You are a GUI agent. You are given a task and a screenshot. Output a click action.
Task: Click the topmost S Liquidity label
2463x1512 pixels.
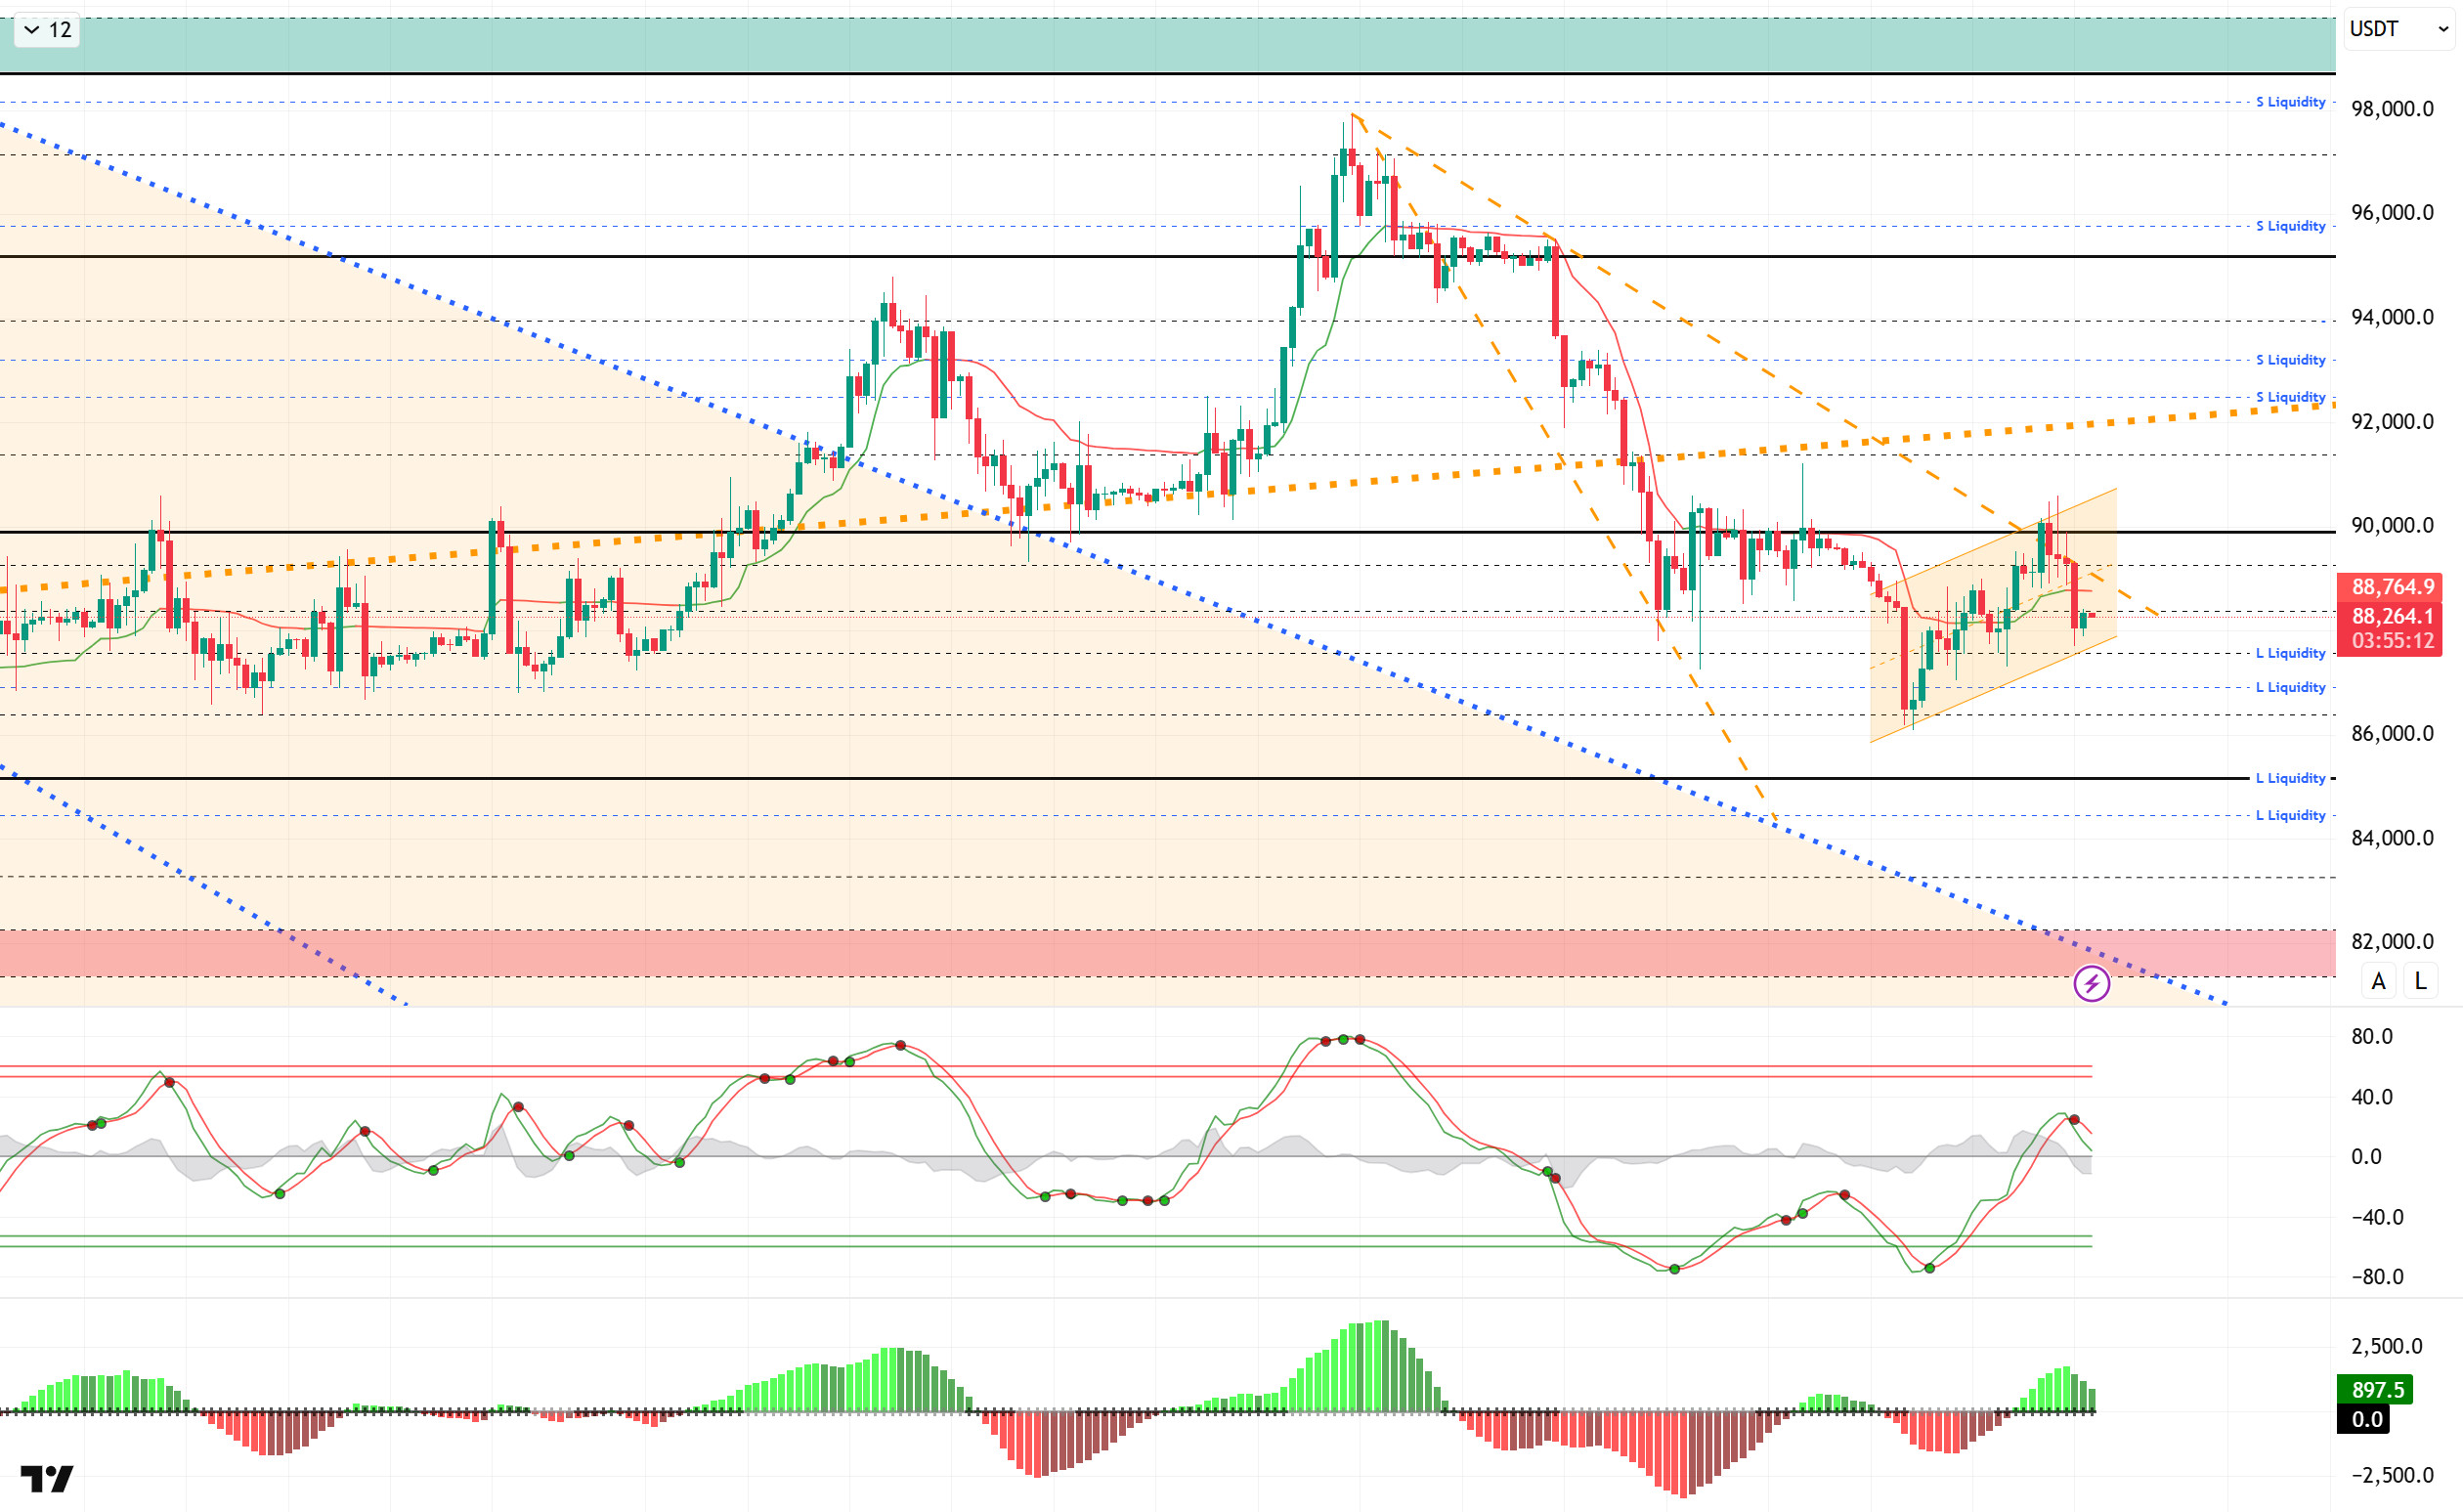pyautogui.click(x=2290, y=102)
